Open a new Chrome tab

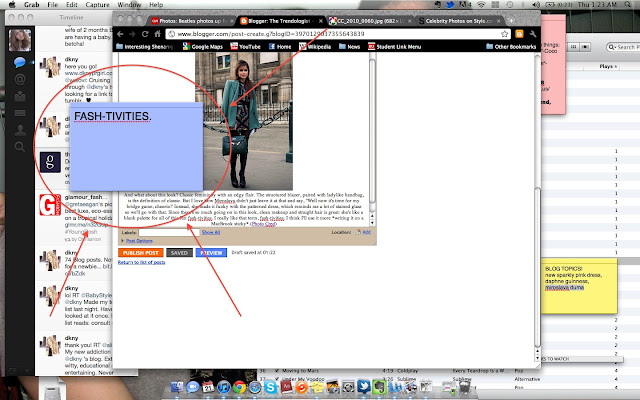[511, 21]
